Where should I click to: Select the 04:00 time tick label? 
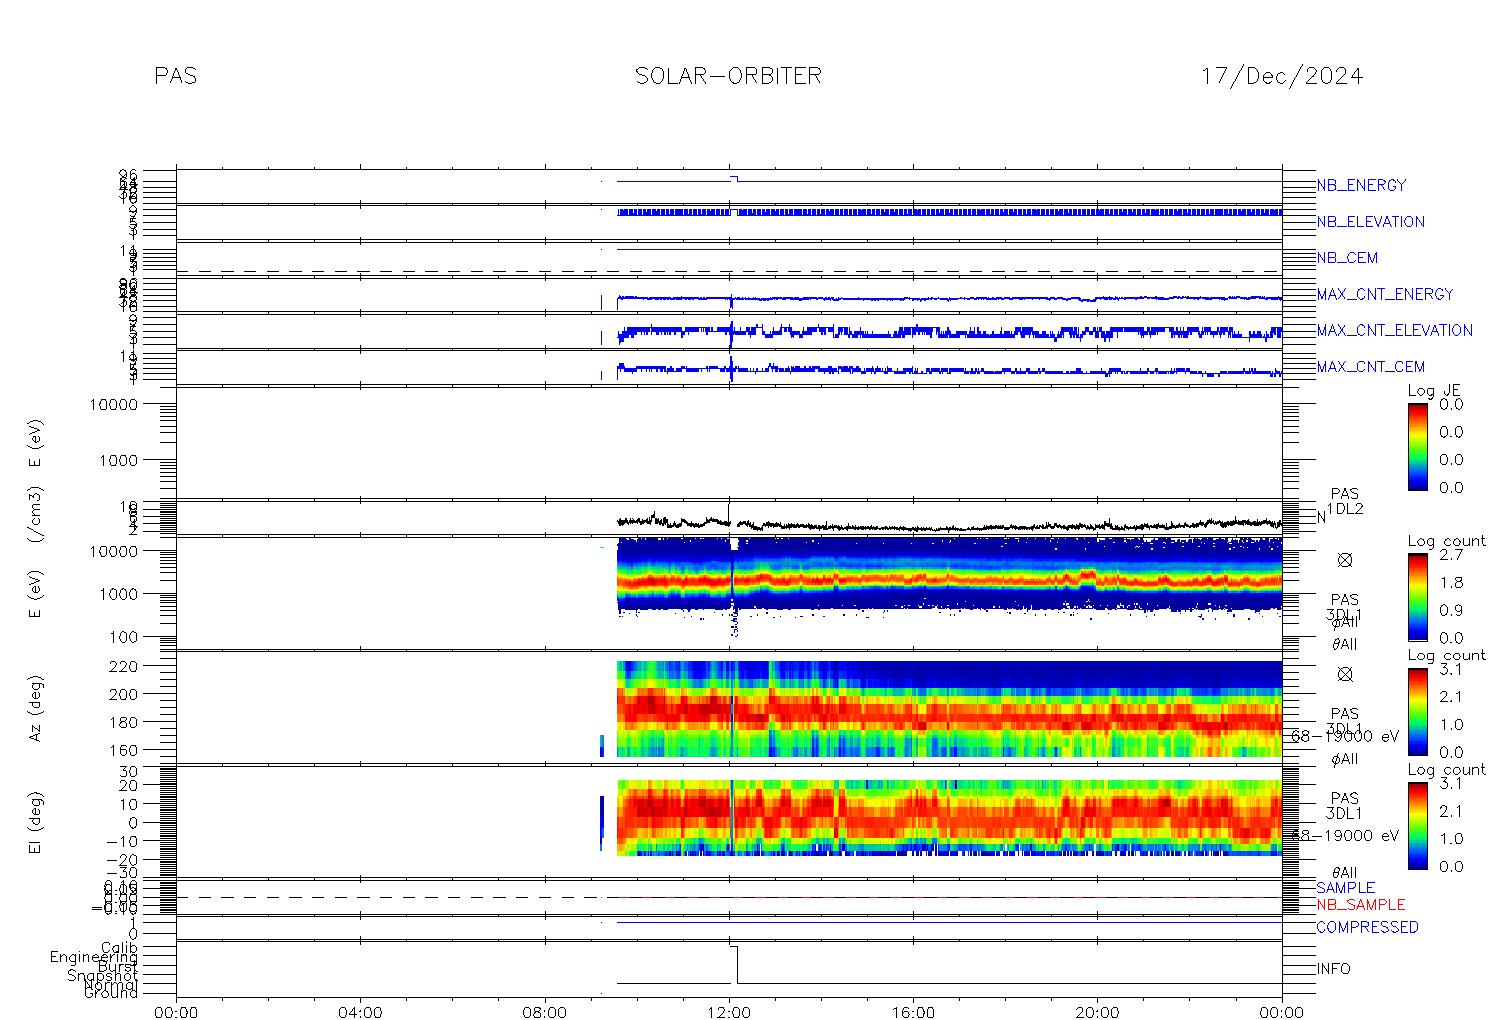point(360,1012)
